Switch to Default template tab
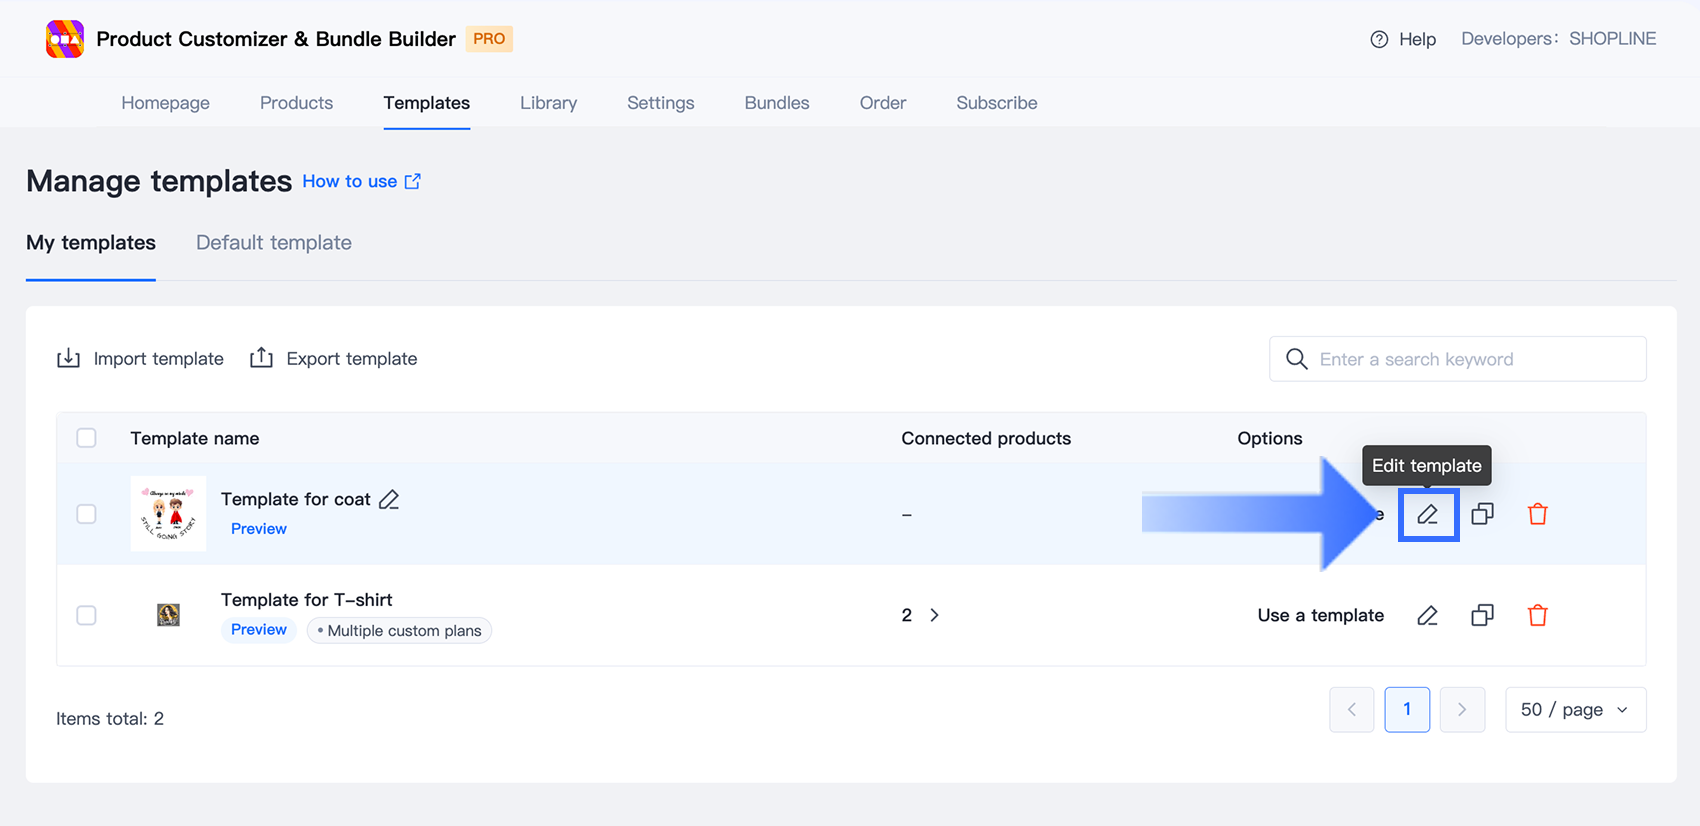The image size is (1700, 826). (x=274, y=243)
